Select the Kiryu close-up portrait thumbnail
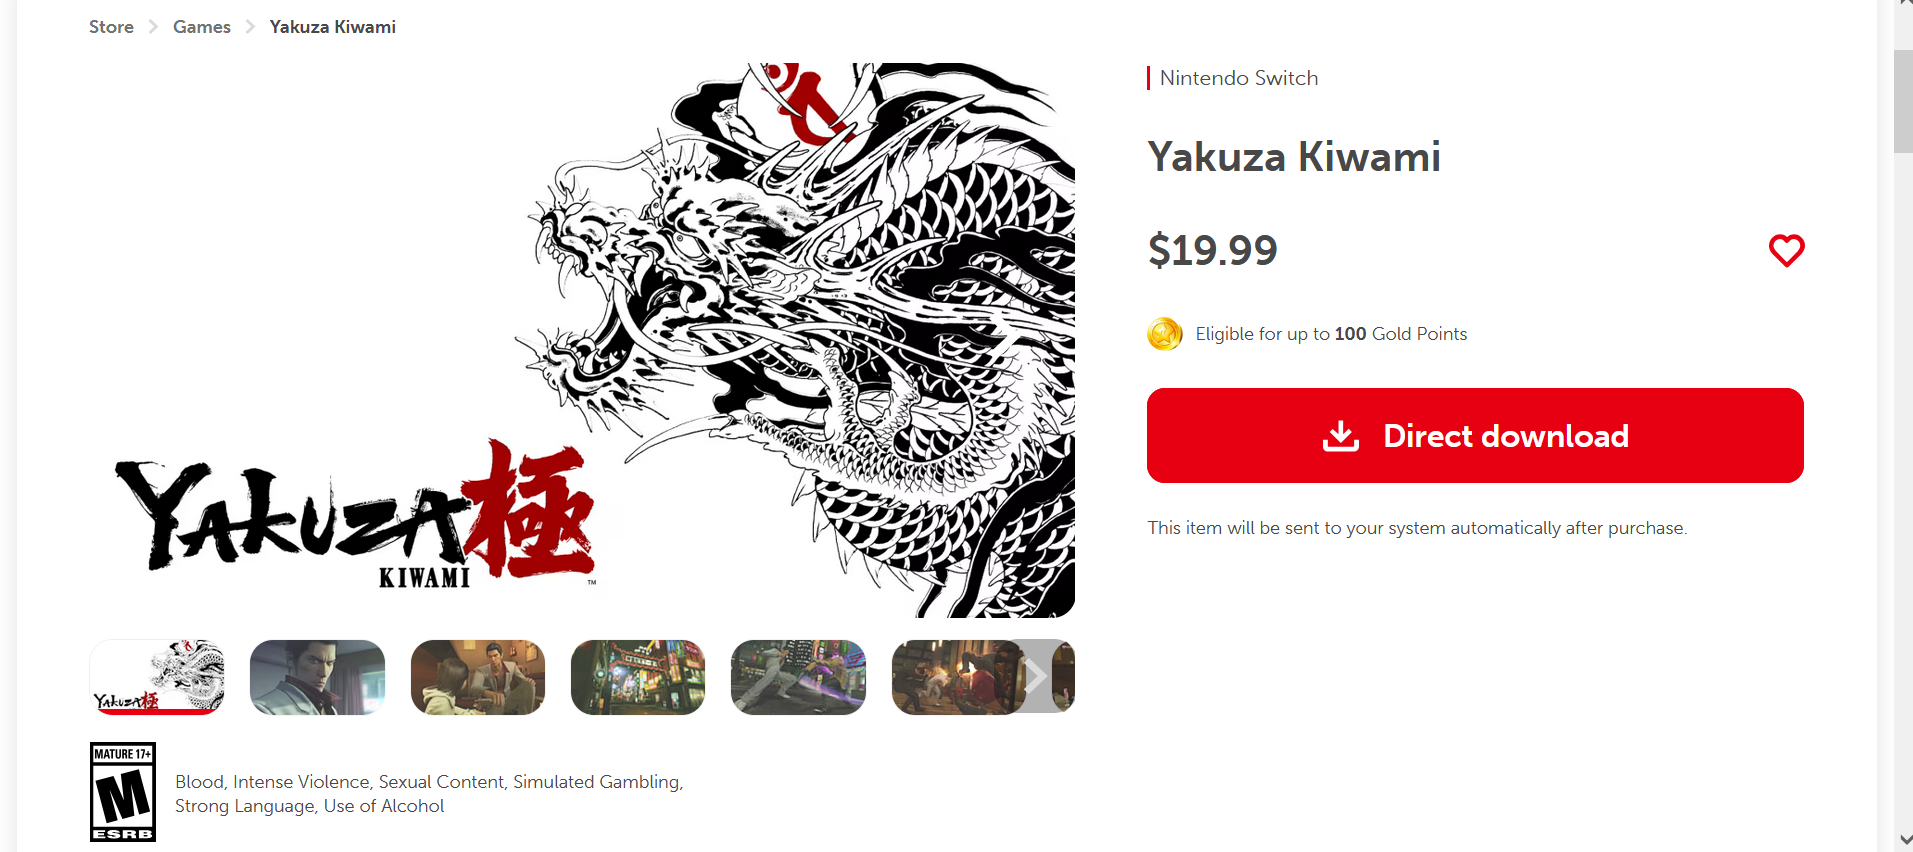Viewport: 1913px width, 852px height. pyautogui.click(x=317, y=677)
